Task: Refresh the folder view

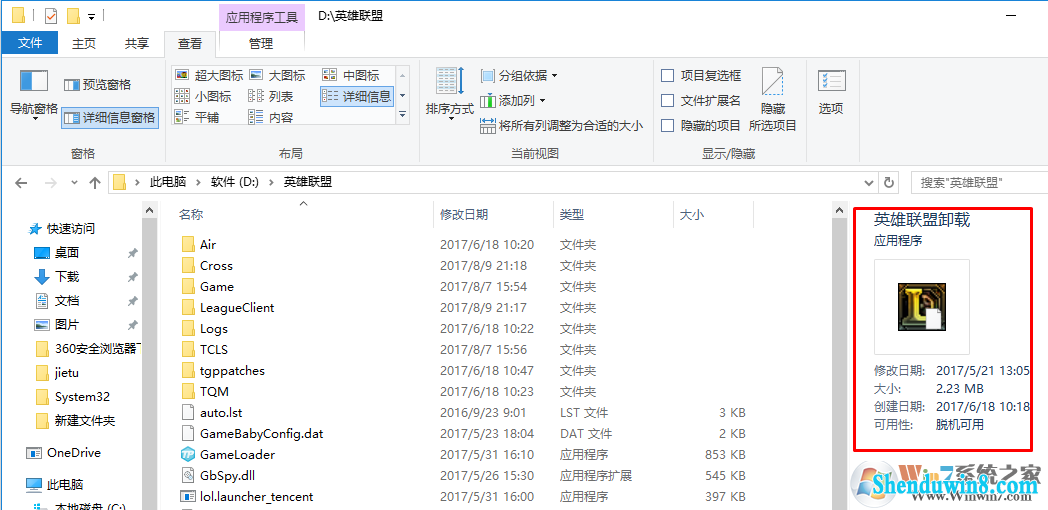Action: [889, 182]
